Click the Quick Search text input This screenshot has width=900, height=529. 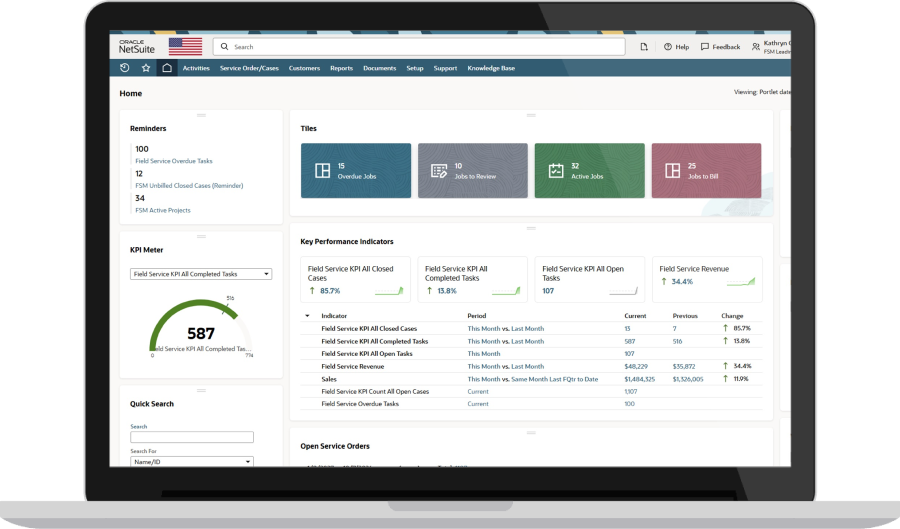(192, 437)
